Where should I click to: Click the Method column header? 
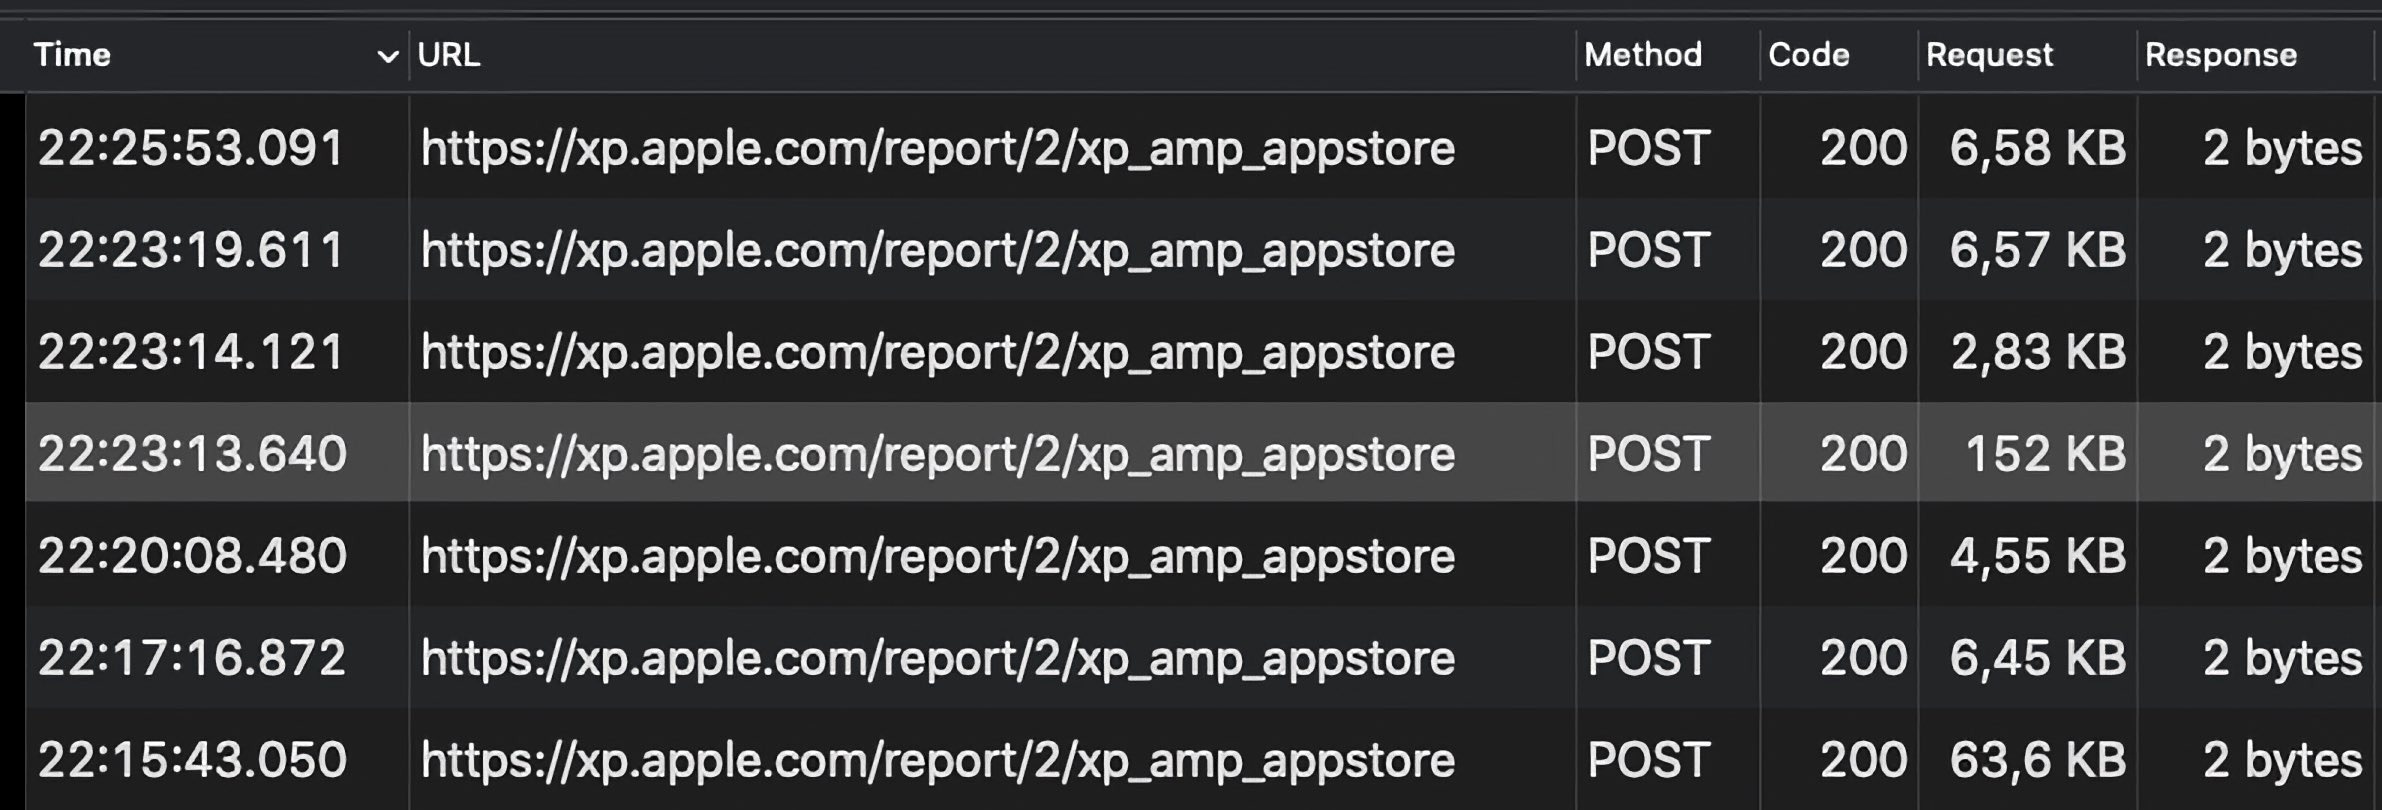pos(1643,55)
